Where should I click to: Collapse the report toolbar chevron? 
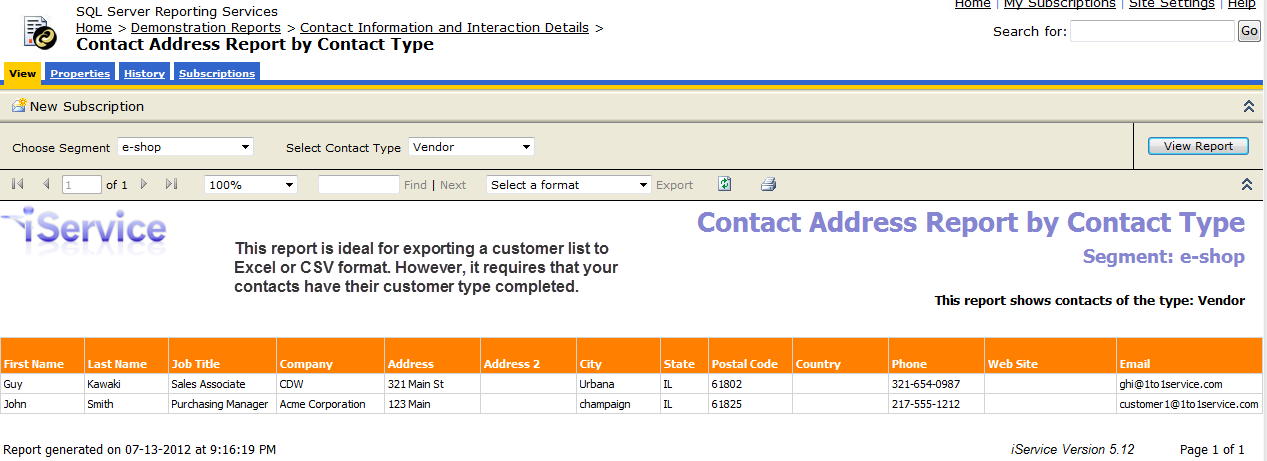[x=1247, y=184]
